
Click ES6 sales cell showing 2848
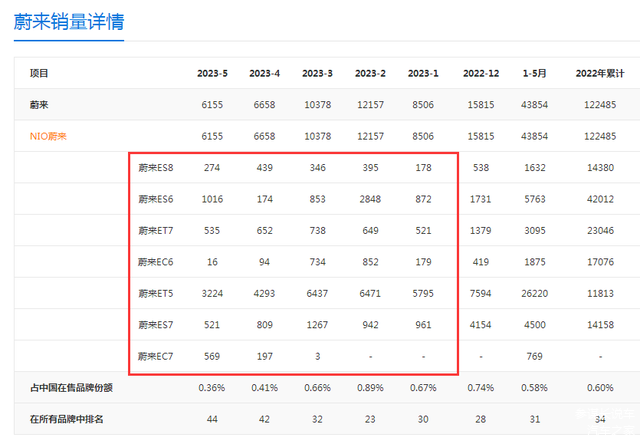(370, 199)
